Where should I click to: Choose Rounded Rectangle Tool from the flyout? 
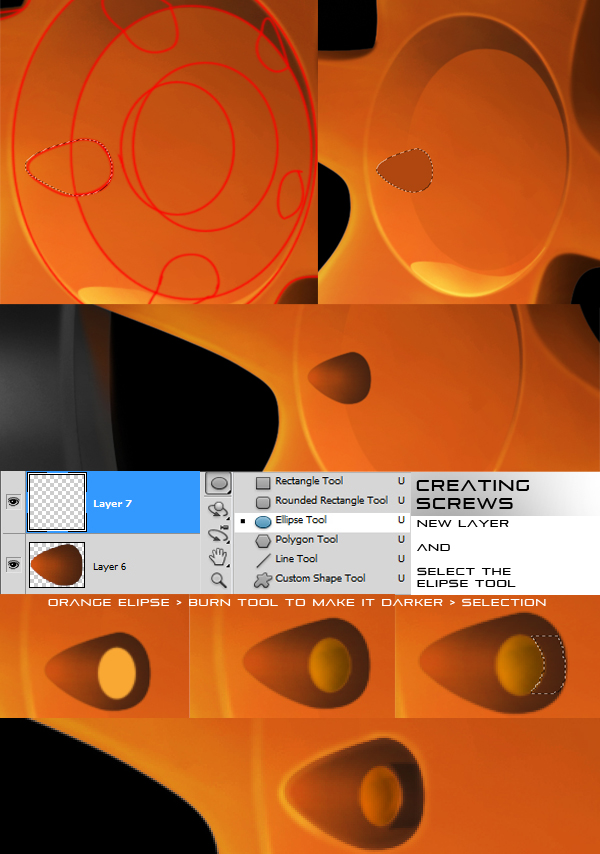coord(322,501)
